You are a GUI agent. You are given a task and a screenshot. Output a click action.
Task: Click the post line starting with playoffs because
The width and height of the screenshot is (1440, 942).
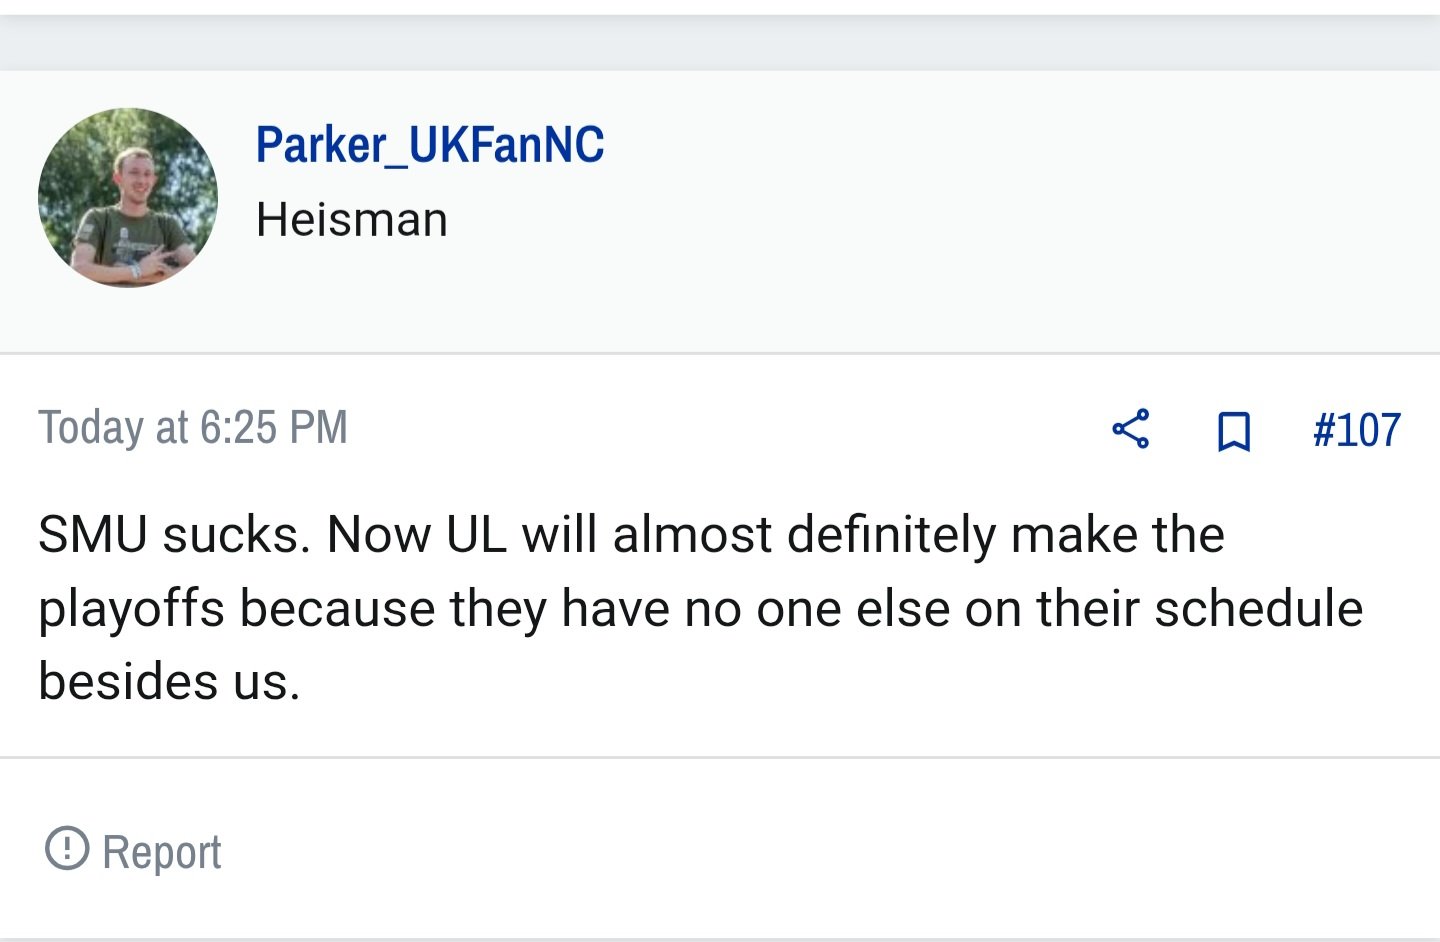tap(700, 608)
